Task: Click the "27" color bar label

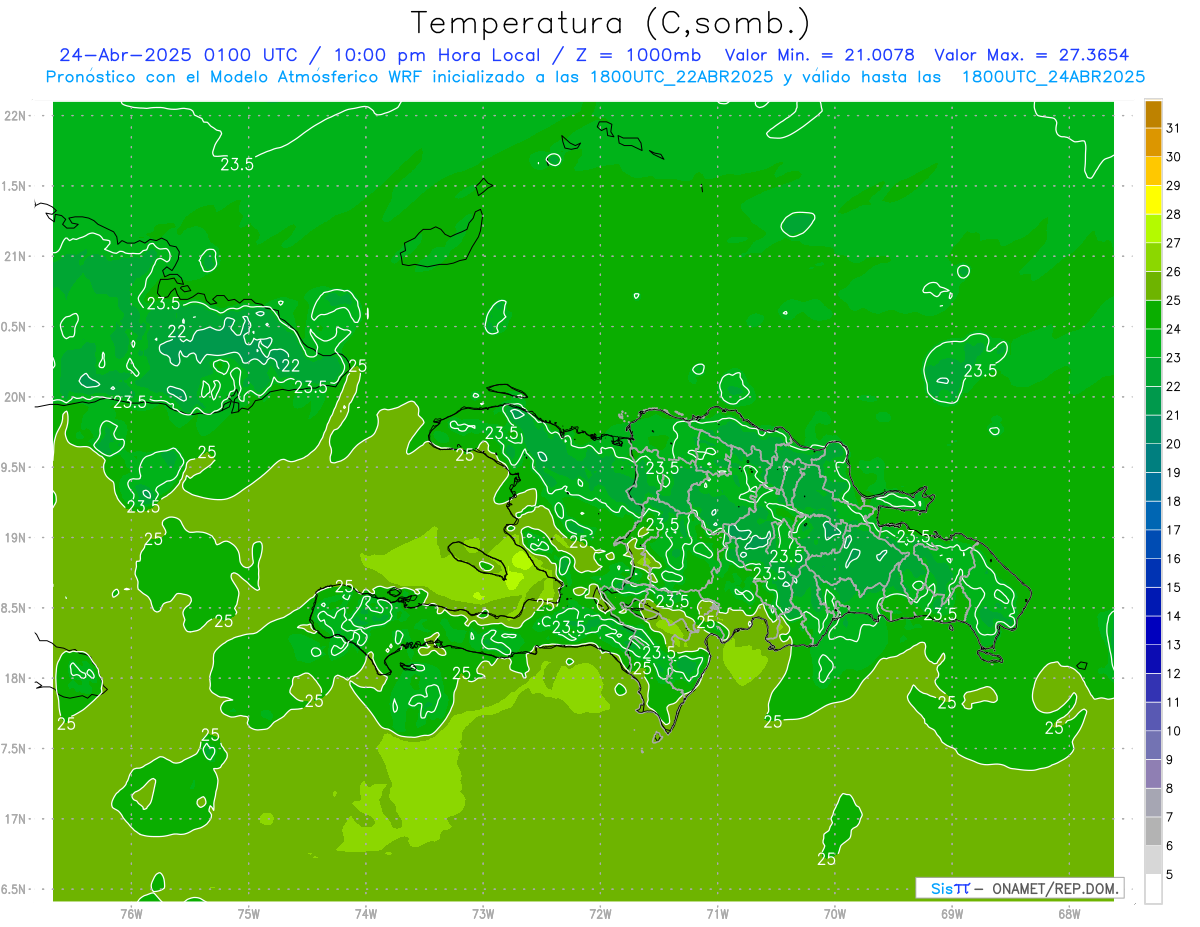Action: pos(1174,243)
